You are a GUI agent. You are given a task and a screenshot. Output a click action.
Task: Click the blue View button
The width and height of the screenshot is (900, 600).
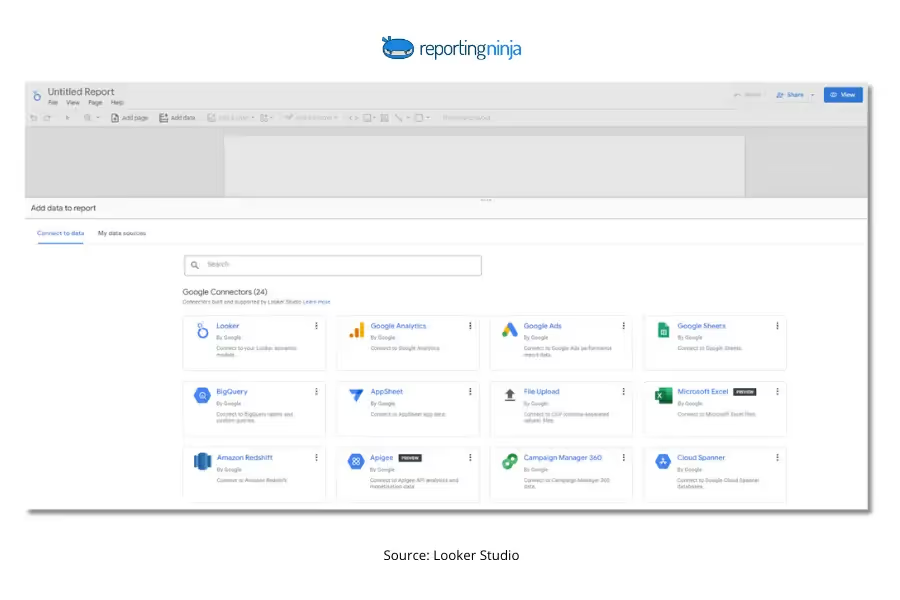pyautogui.click(x=843, y=95)
